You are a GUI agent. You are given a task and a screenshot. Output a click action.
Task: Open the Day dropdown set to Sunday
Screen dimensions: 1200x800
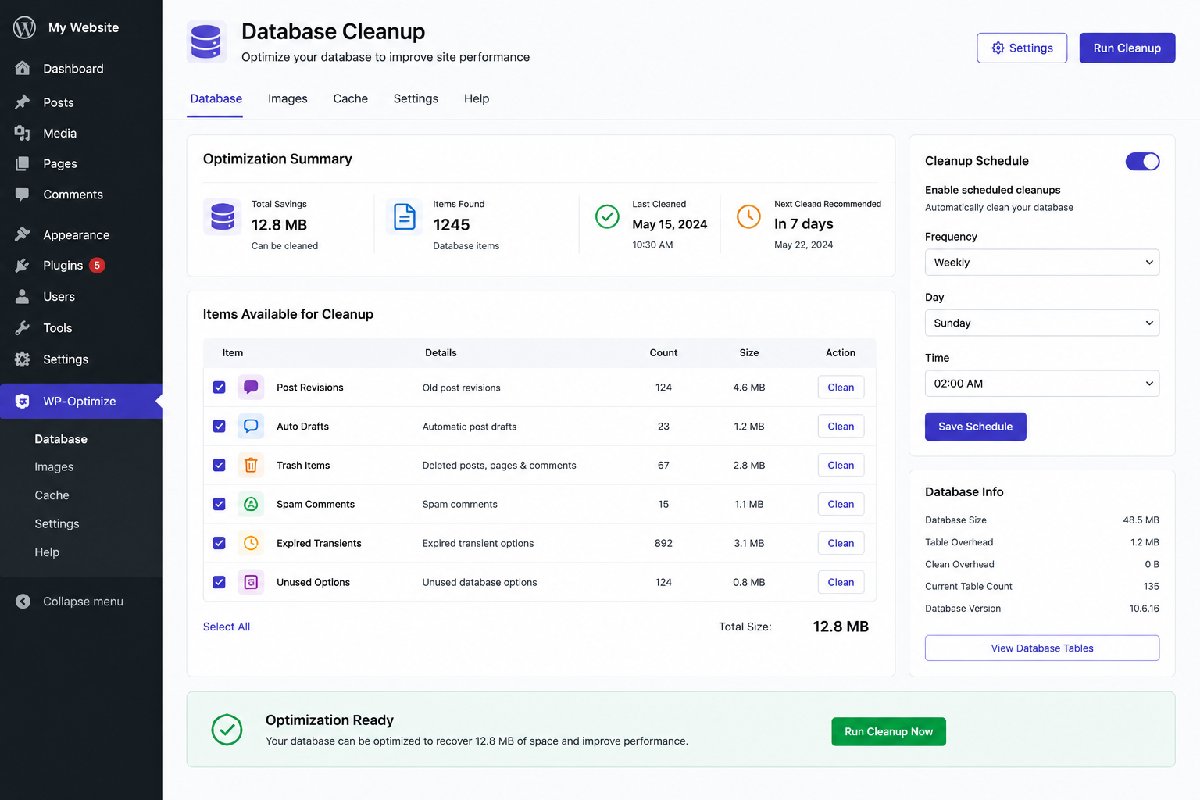pyautogui.click(x=1042, y=323)
